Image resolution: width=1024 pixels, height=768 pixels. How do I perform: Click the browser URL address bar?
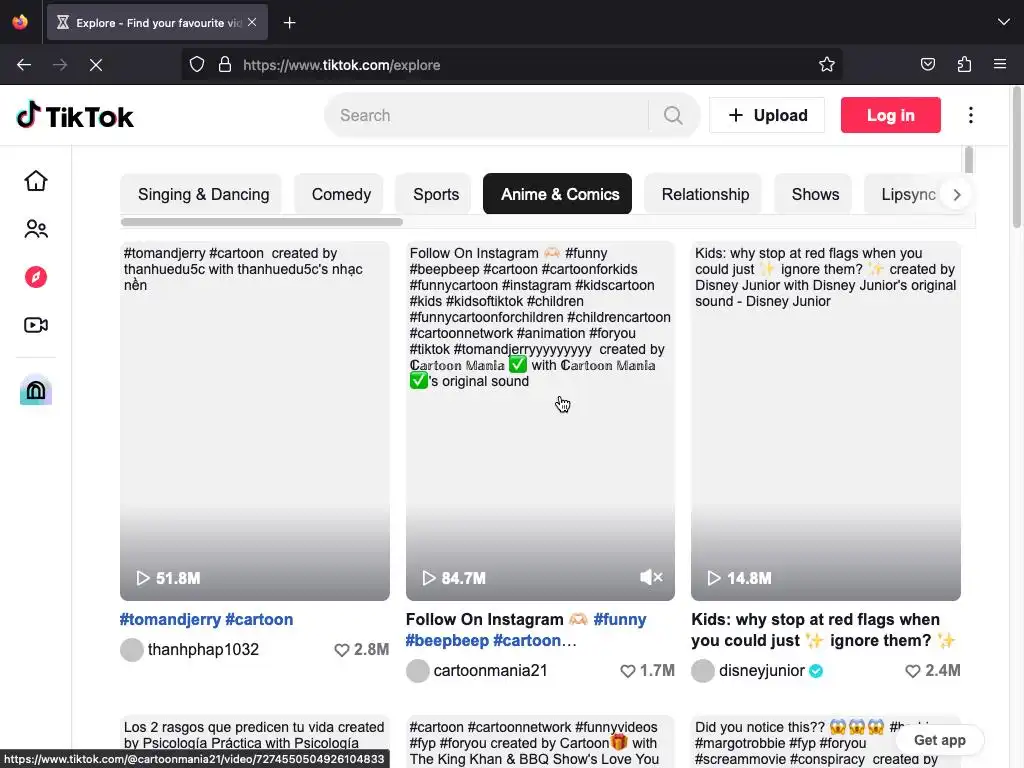[x=511, y=65]
